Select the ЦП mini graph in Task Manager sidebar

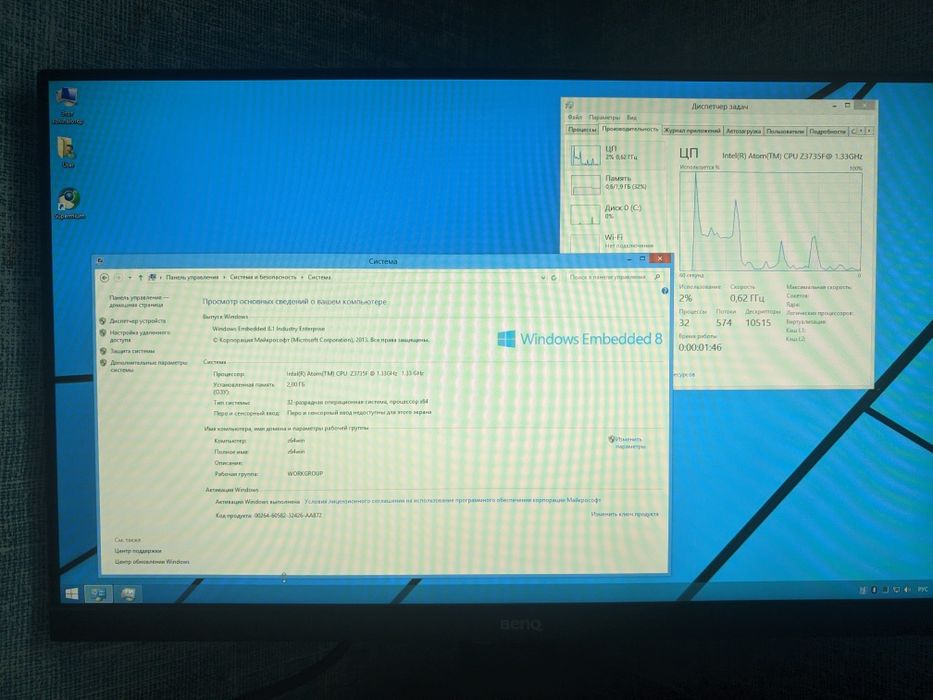pos(586,155)
